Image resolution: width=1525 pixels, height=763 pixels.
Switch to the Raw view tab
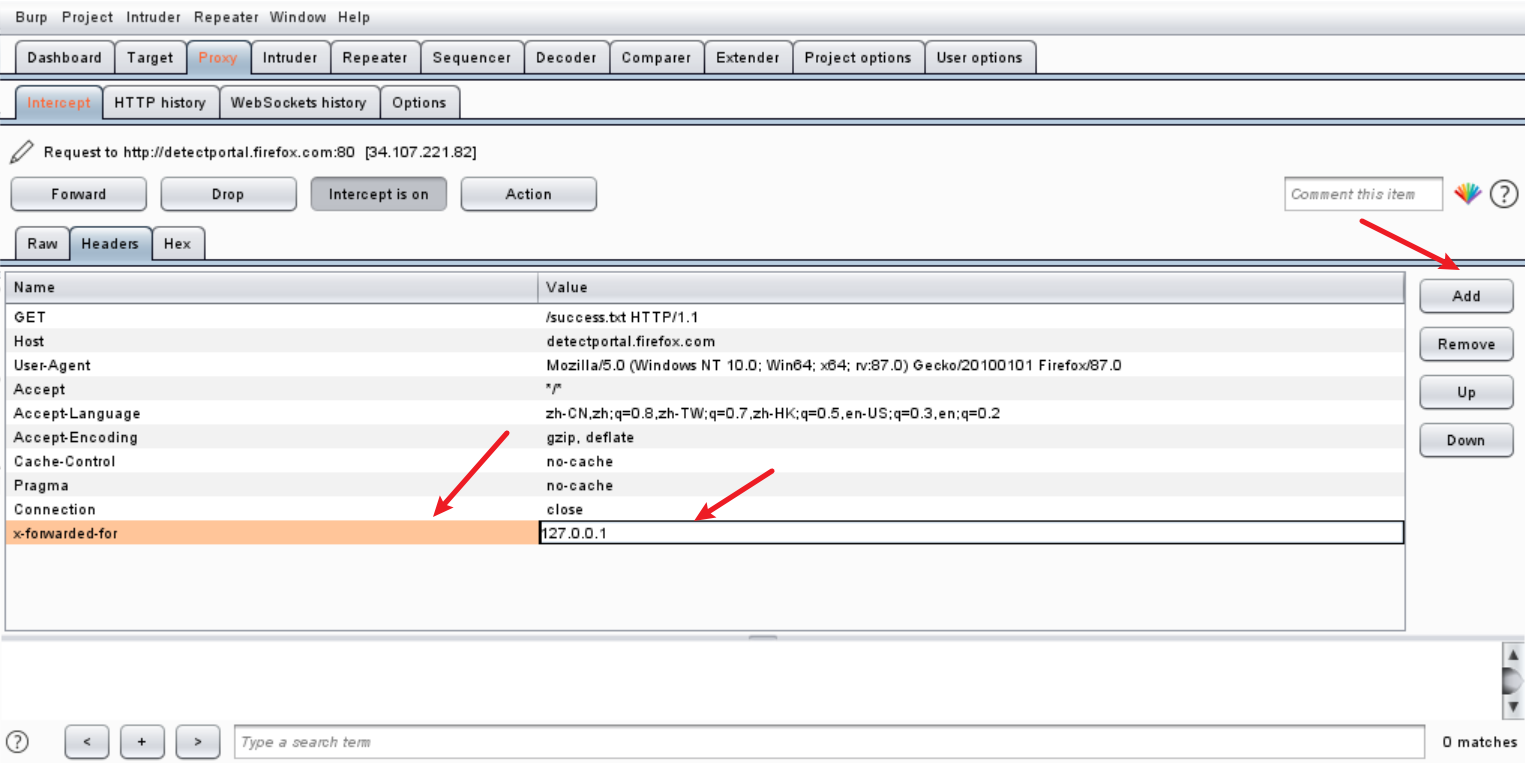pyautogui.click(x=43, y=243)
